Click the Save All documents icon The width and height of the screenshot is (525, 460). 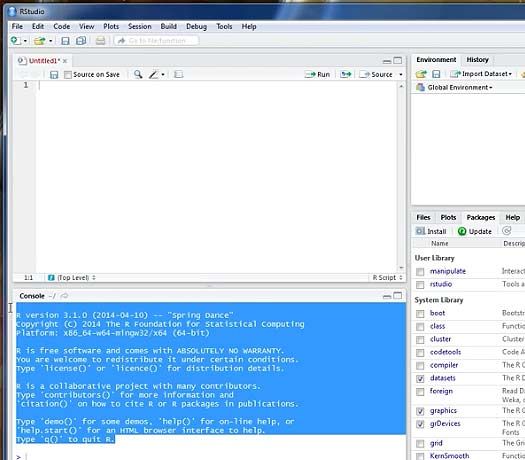pyautogui.click(x=81, y=41)
